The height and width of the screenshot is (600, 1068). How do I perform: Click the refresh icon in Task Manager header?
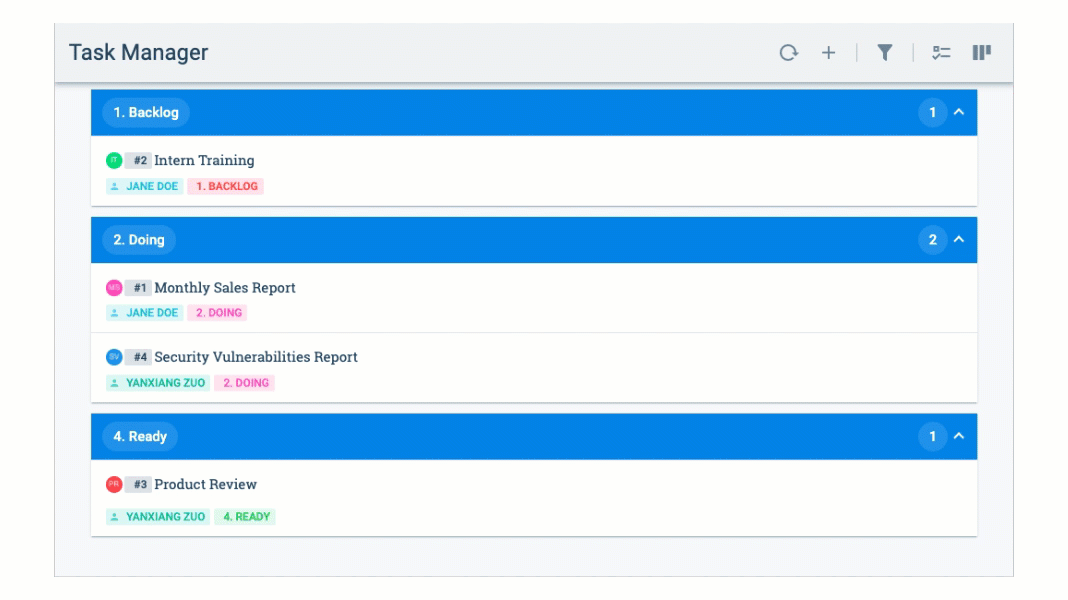coord(788,52)
